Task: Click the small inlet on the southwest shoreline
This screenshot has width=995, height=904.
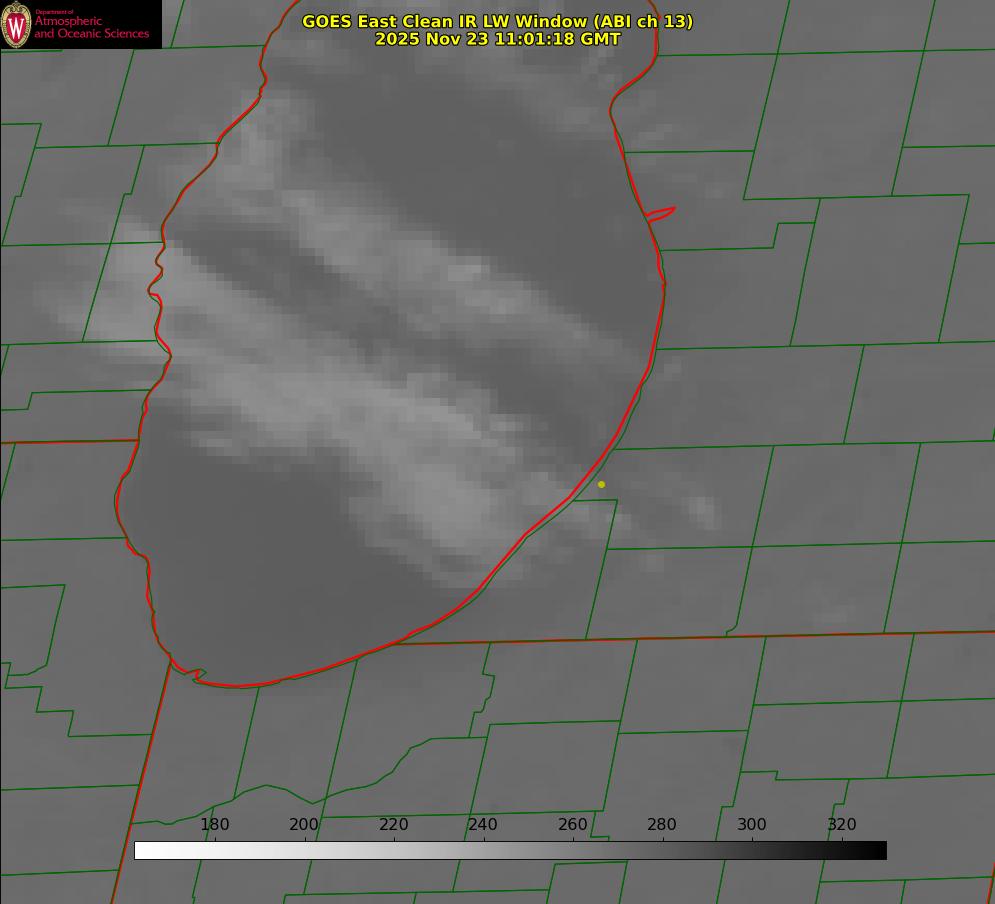Action: click(x=197, y=675)
